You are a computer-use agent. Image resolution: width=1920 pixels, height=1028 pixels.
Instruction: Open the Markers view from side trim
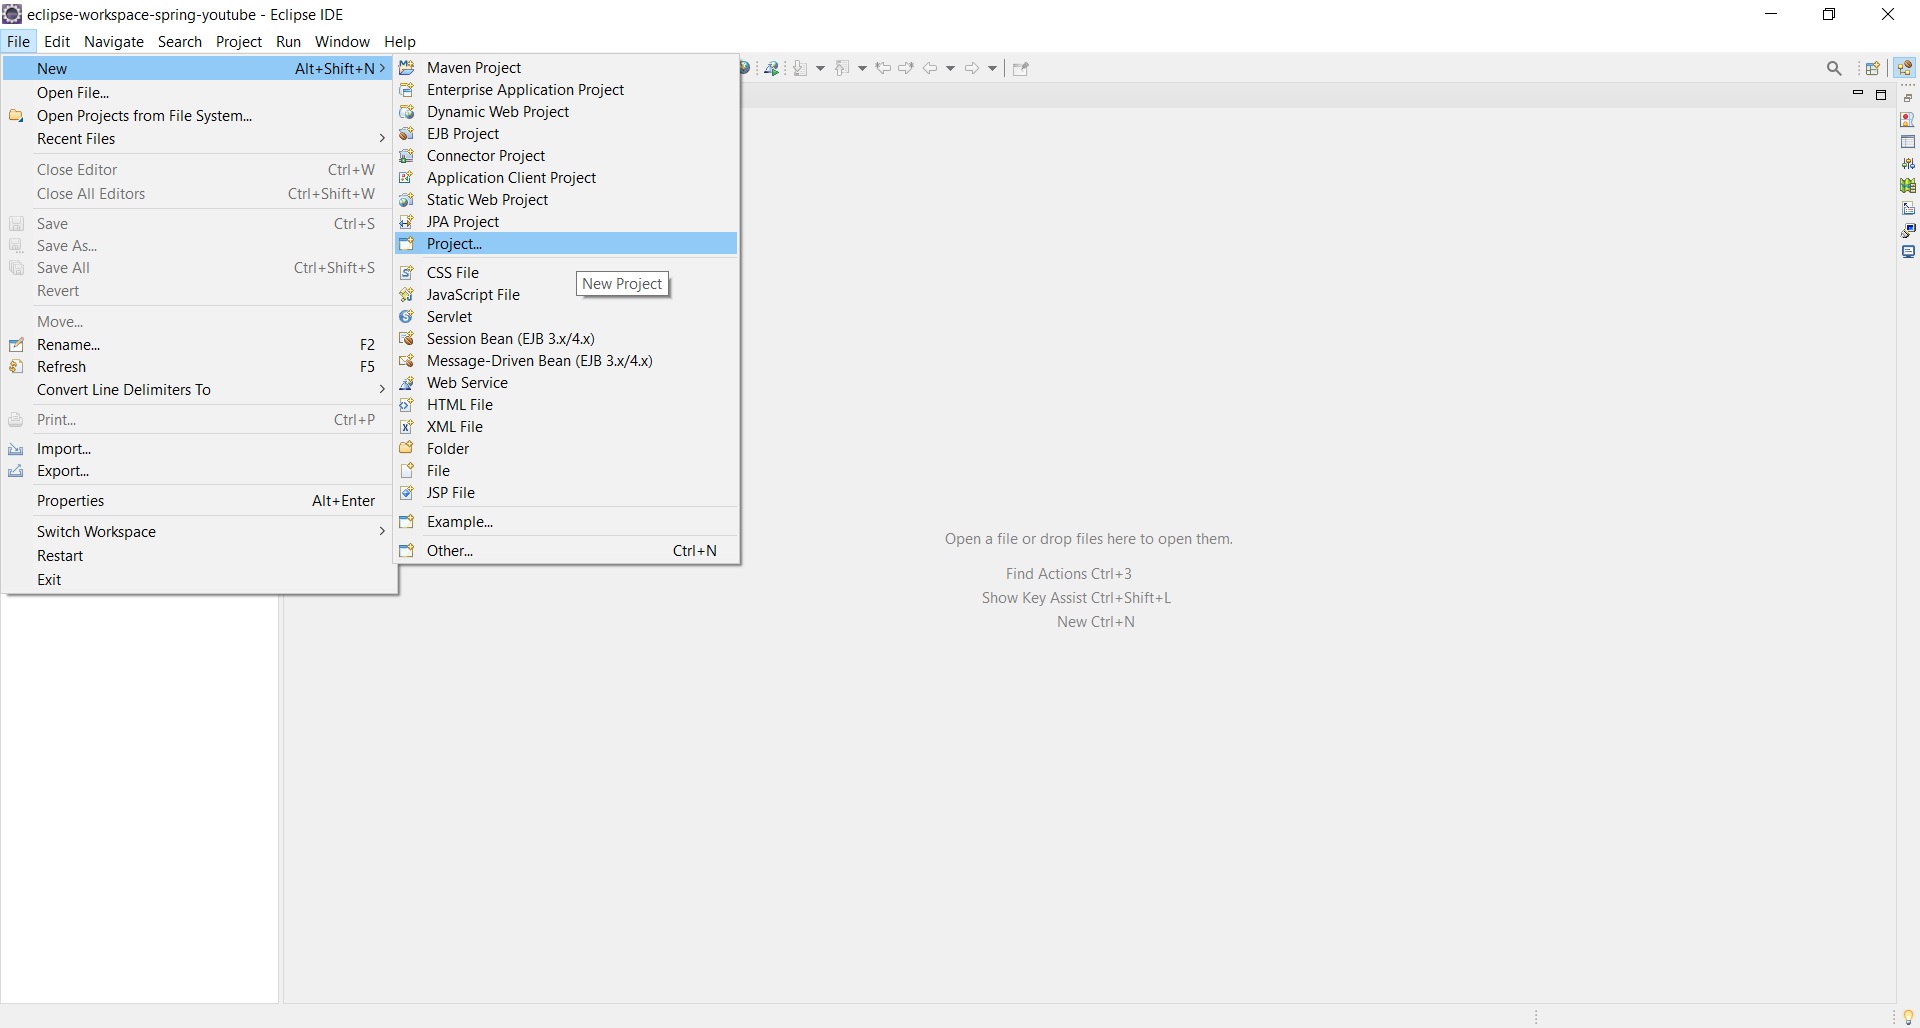pos(1908,119)
